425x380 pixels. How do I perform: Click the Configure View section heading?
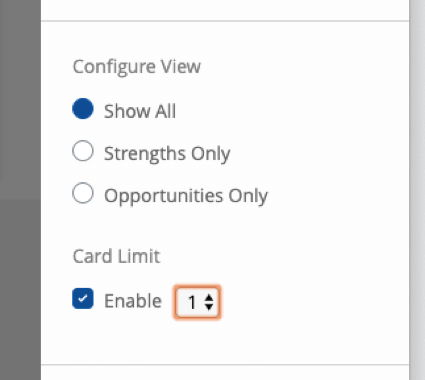137,67
